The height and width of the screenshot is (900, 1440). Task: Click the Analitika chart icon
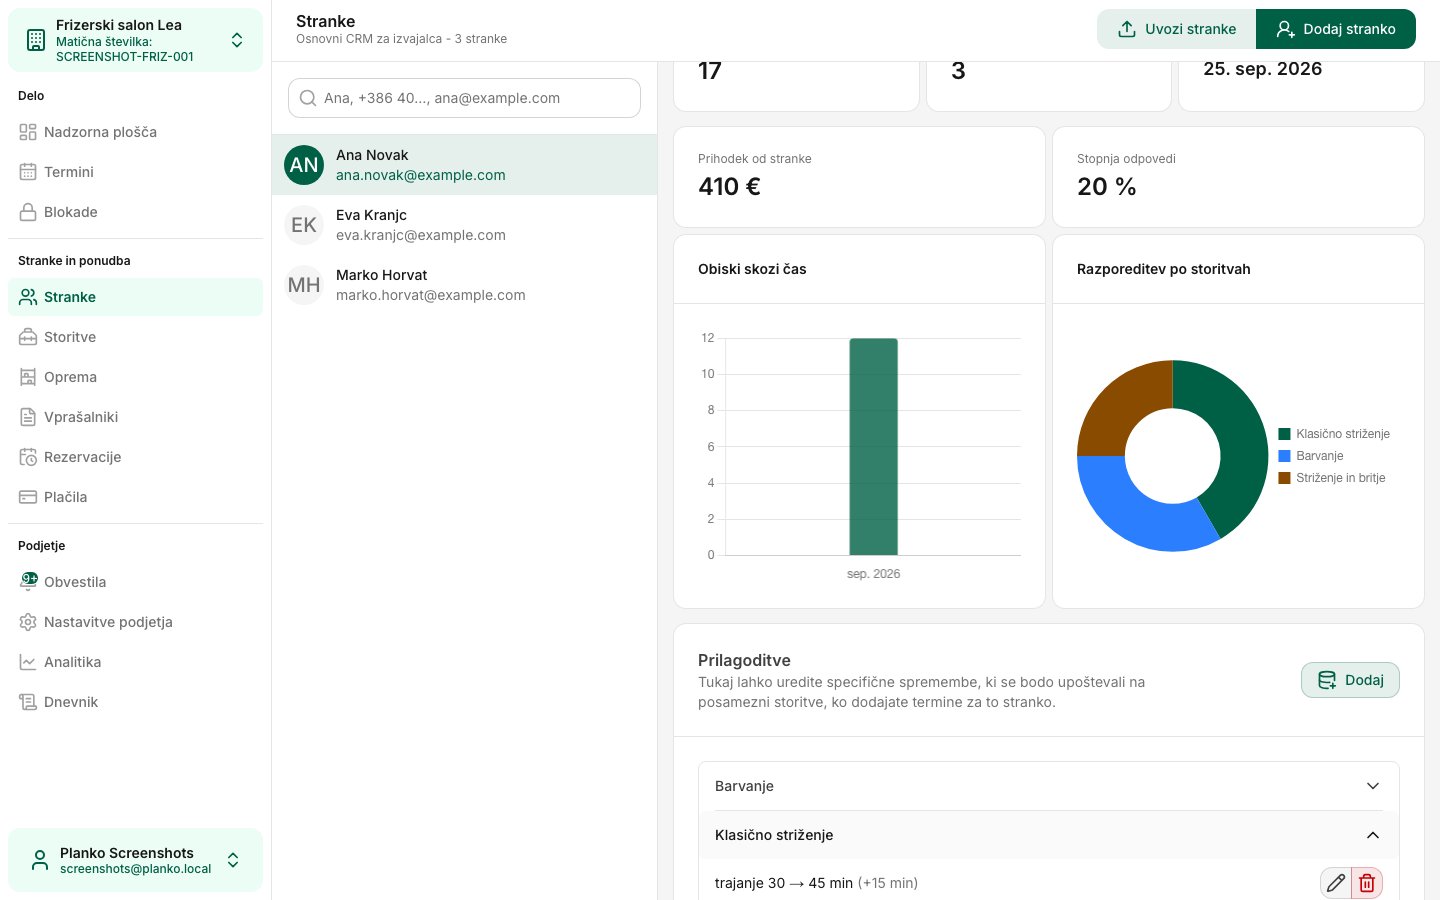28,662
